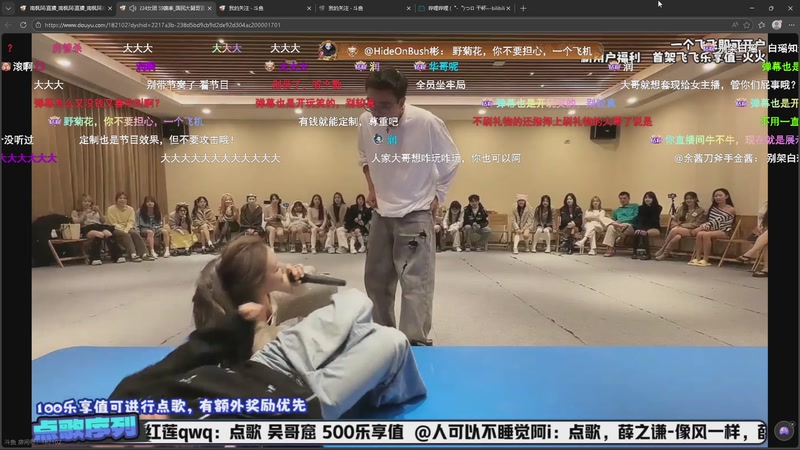Minimize the browser window
The image size is (800, 450).
click(x=752, y=8)
